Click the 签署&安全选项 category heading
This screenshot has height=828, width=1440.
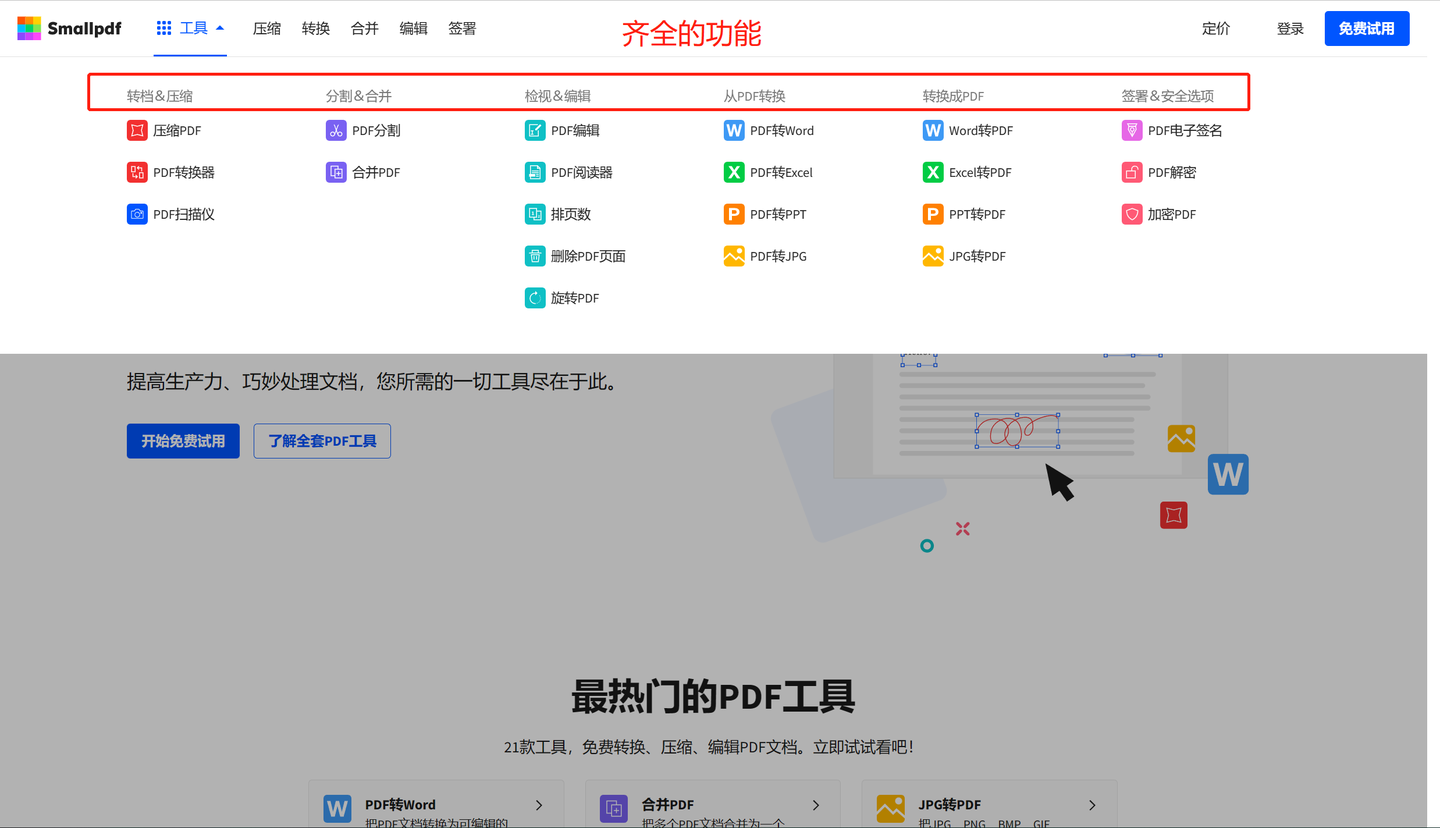(x=1168, y=96)
